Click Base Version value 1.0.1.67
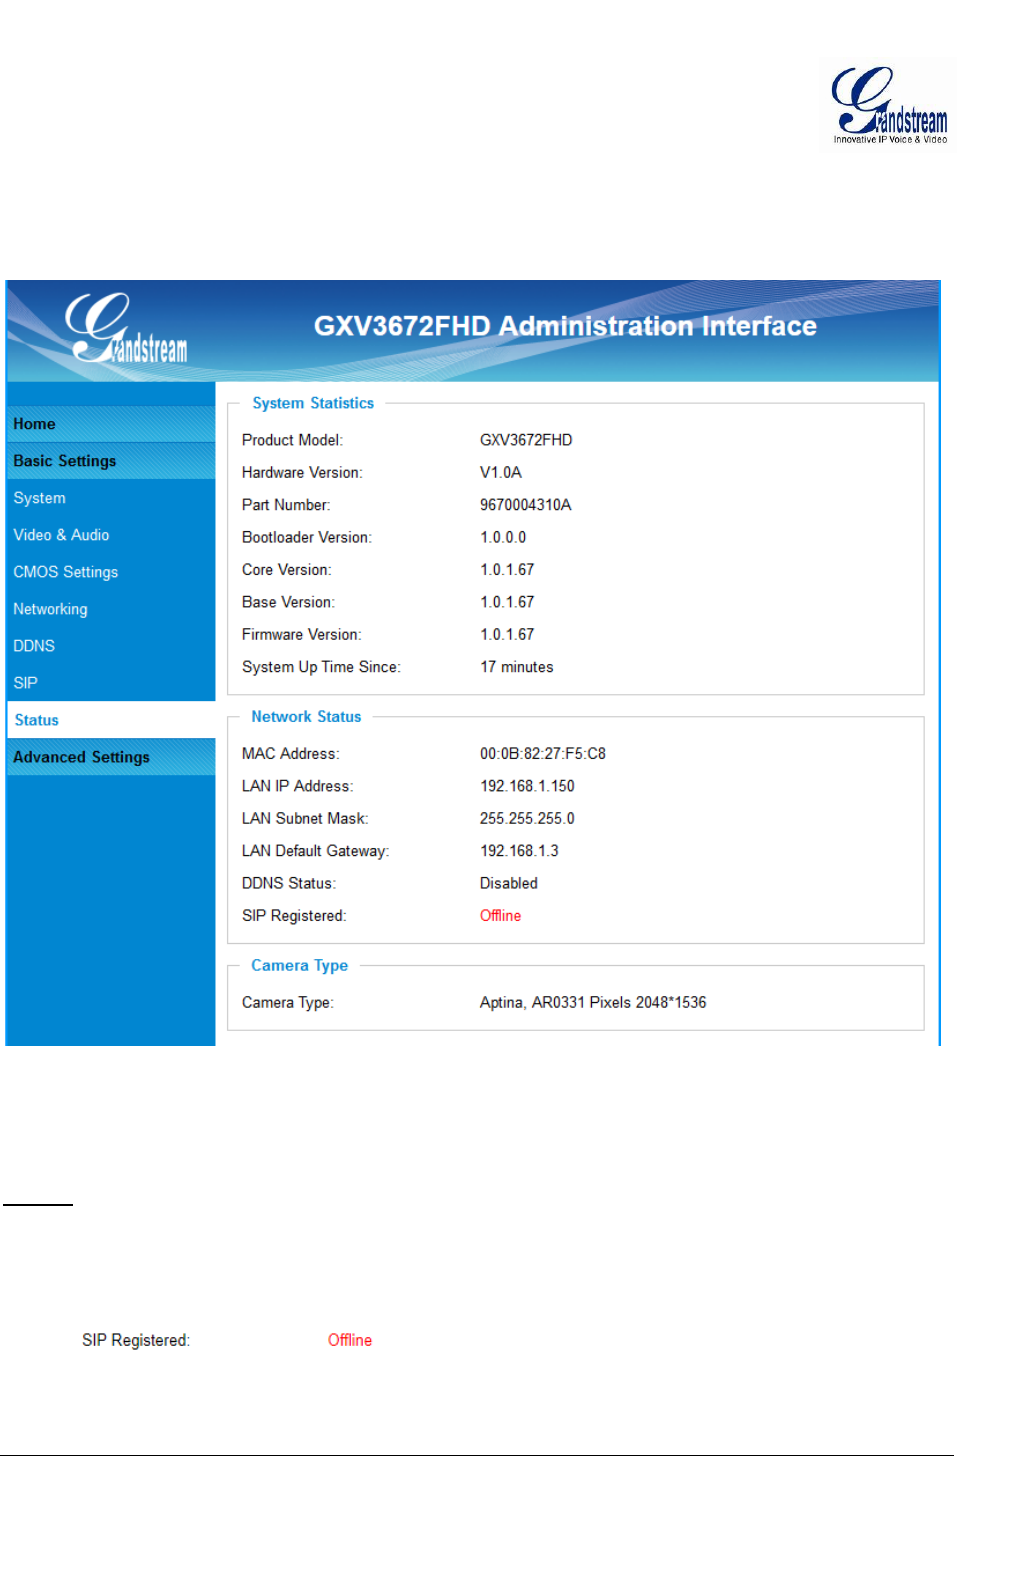 (x=507, y=602)
